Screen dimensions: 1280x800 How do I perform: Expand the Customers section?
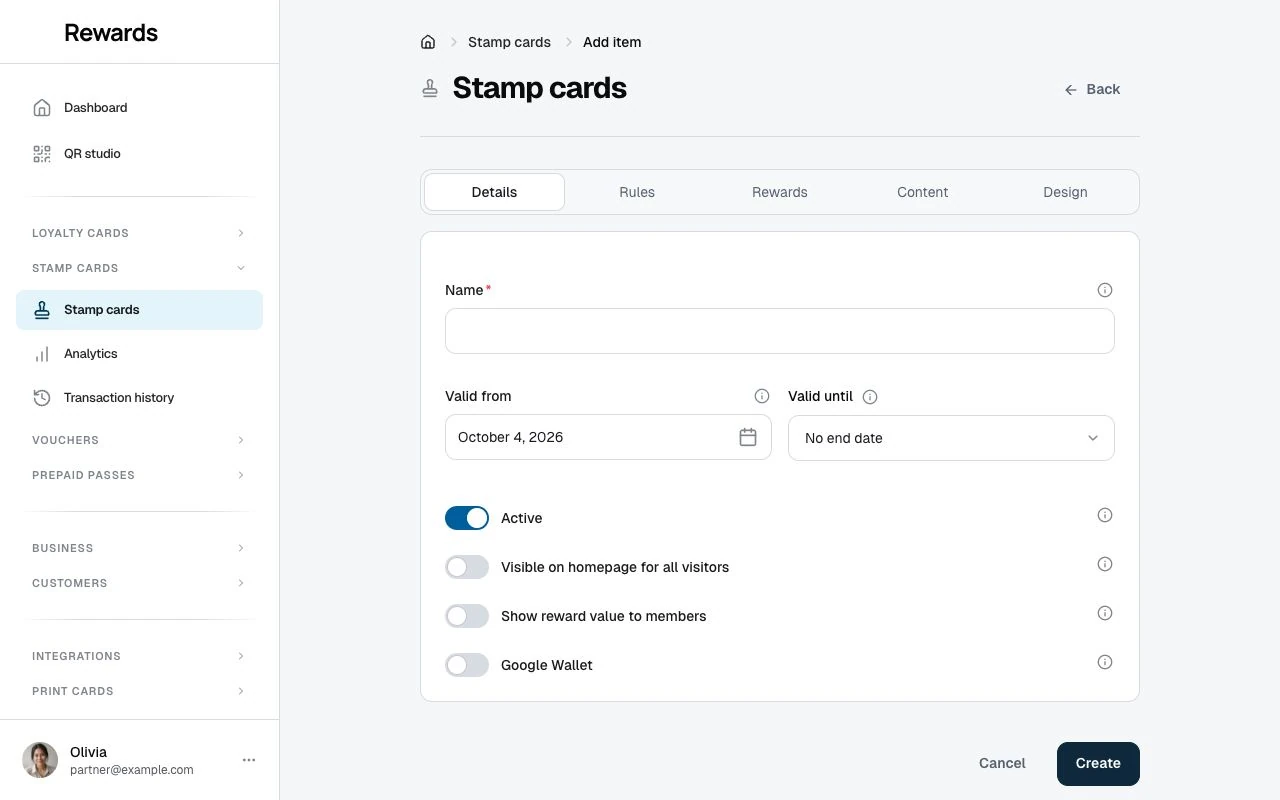(139, 583)
